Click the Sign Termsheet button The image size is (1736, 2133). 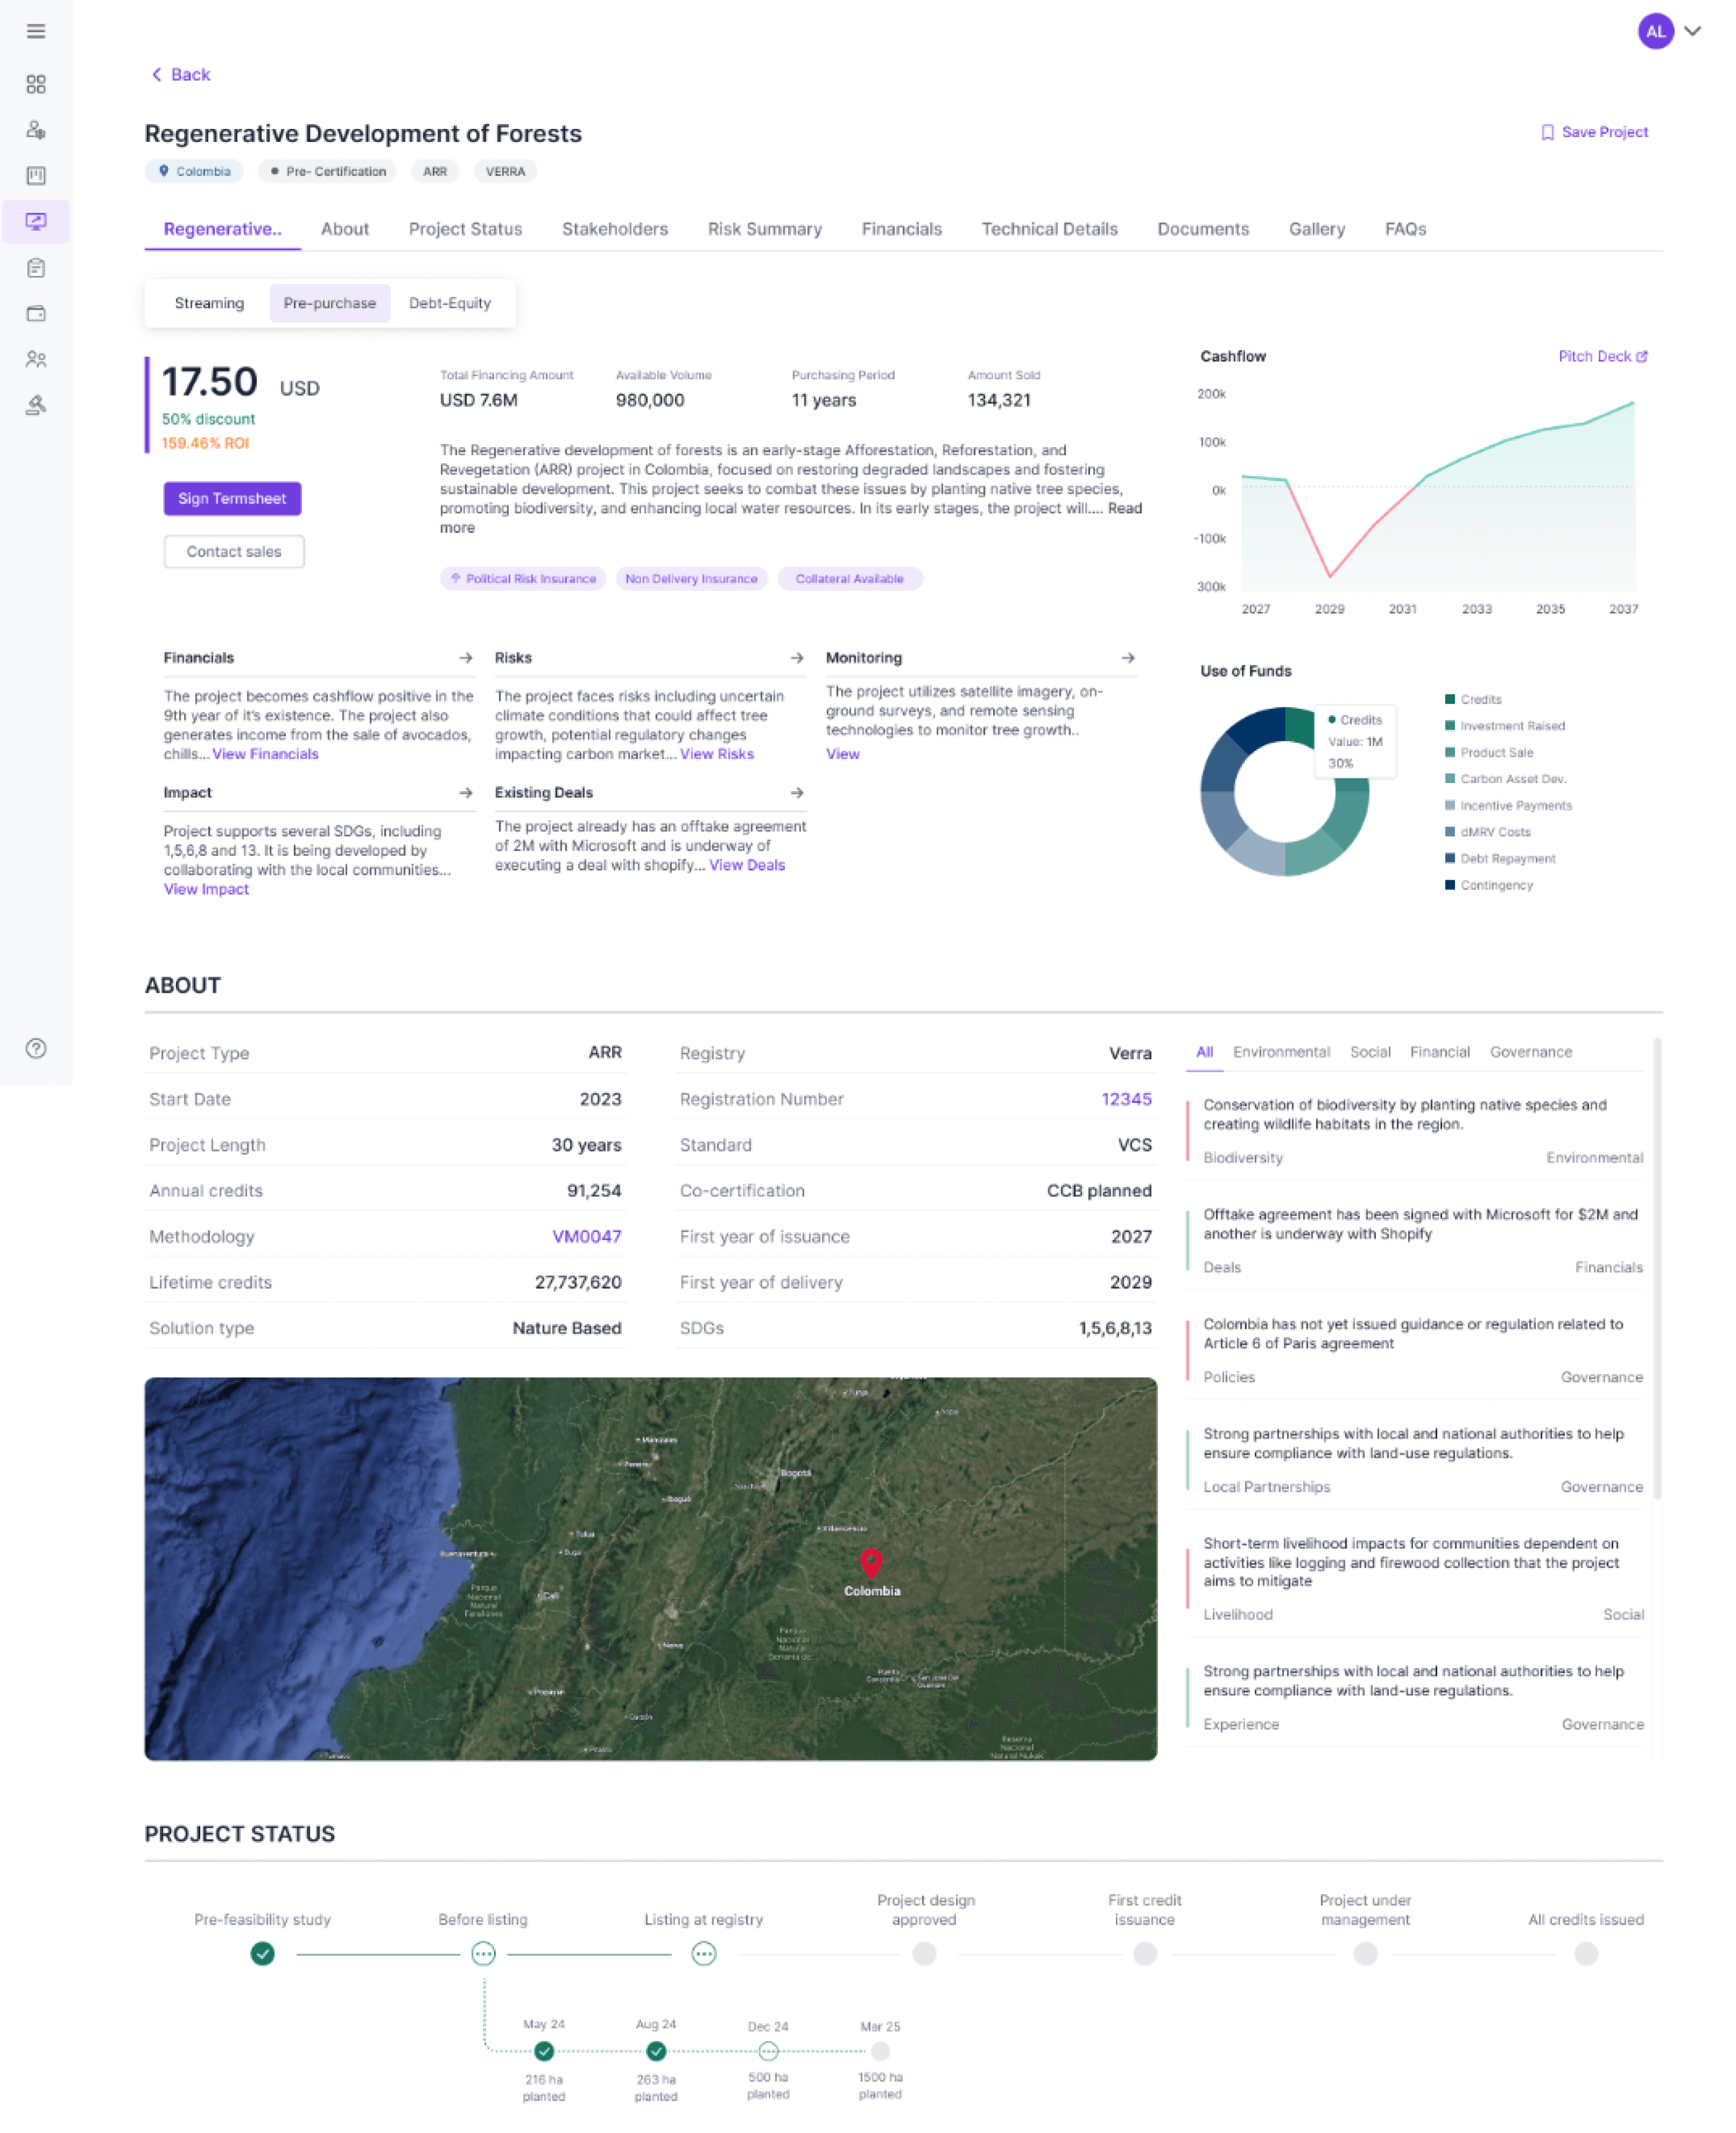(x=232, y=498)
